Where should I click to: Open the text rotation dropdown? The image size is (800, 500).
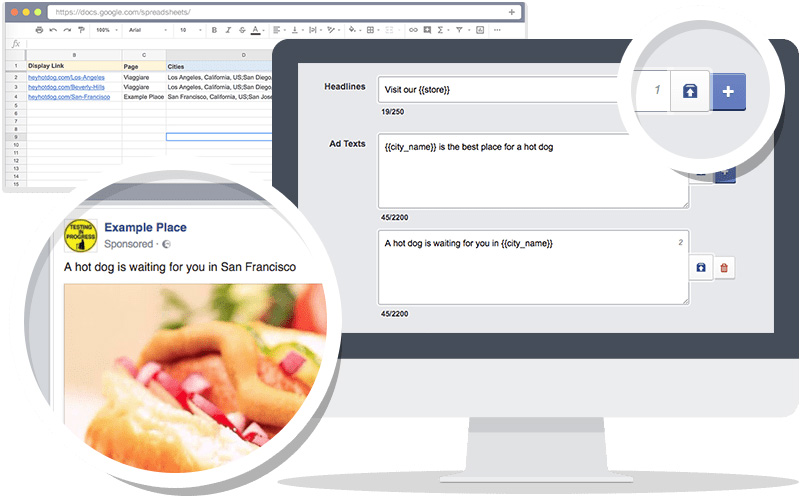[x=333, y=30]
